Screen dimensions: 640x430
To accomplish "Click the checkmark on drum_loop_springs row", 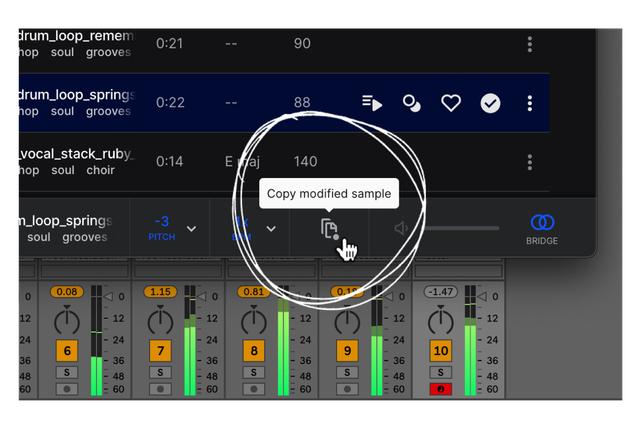I will (490, 103).
